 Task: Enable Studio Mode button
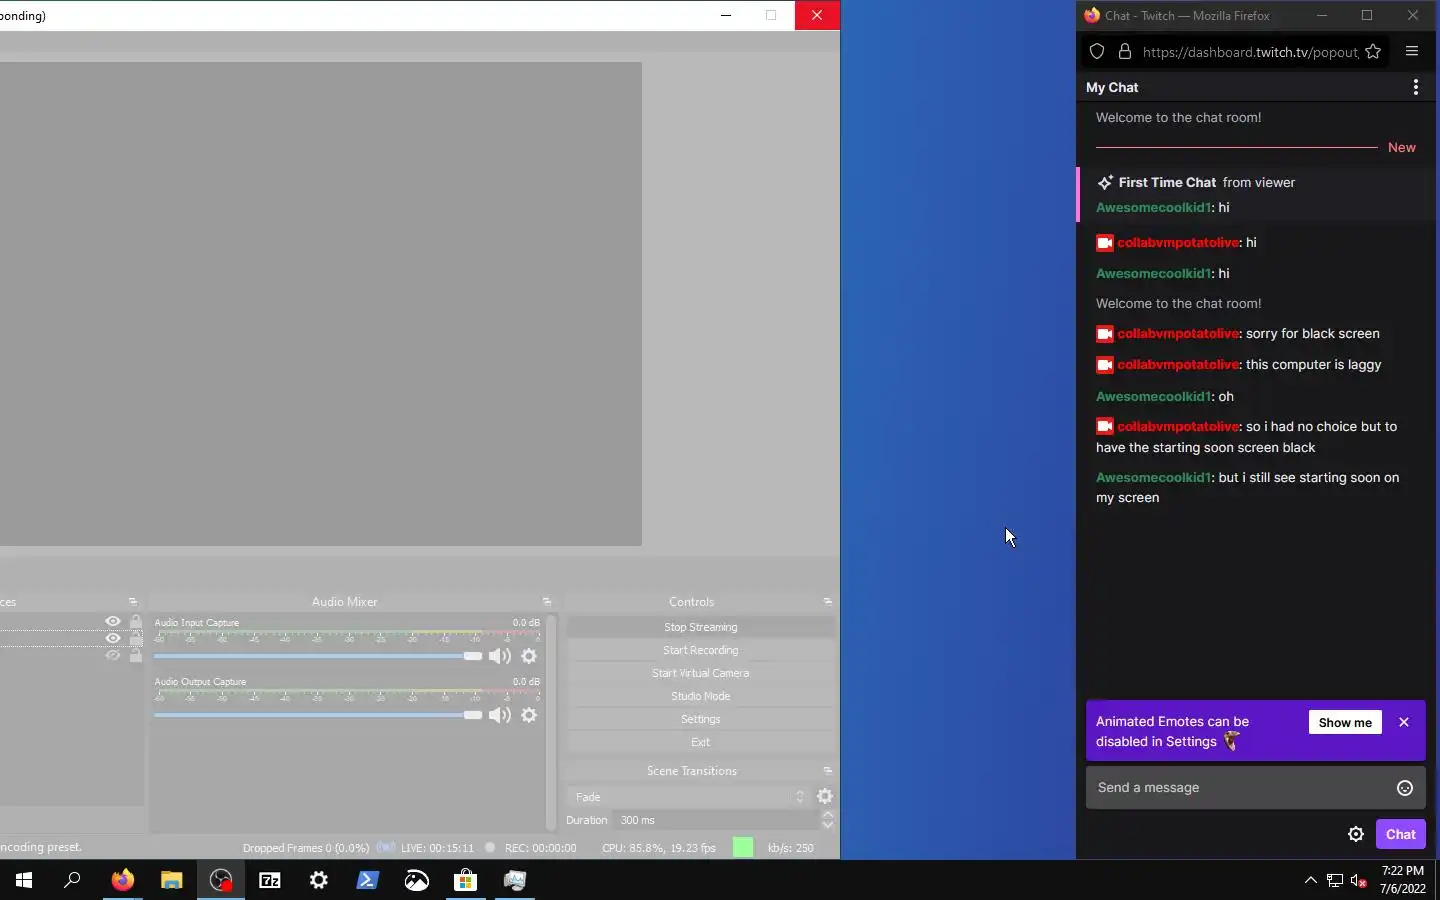click(x=701, y=696)
